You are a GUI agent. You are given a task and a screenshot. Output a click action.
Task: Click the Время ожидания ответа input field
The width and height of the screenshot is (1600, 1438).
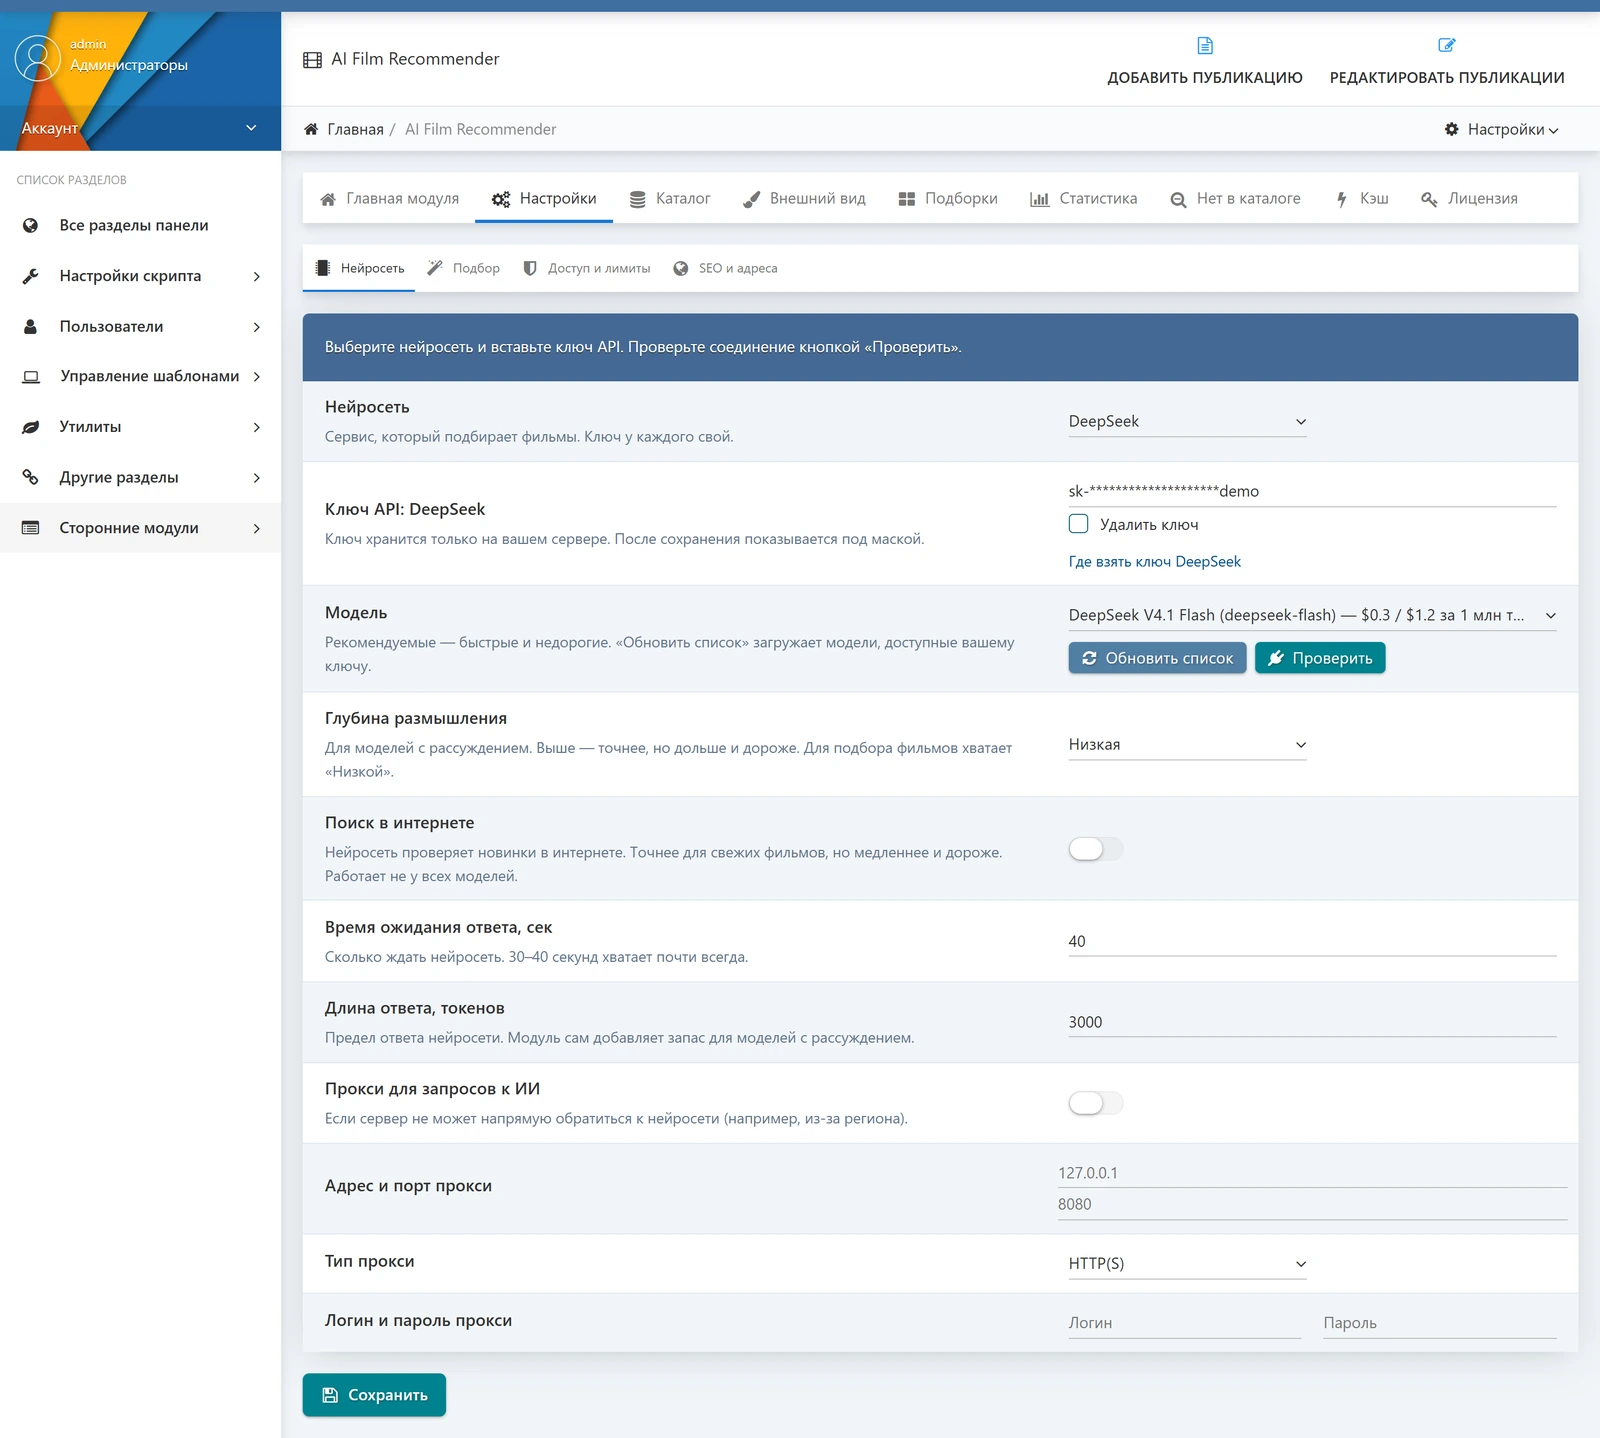coord(1312,941)
